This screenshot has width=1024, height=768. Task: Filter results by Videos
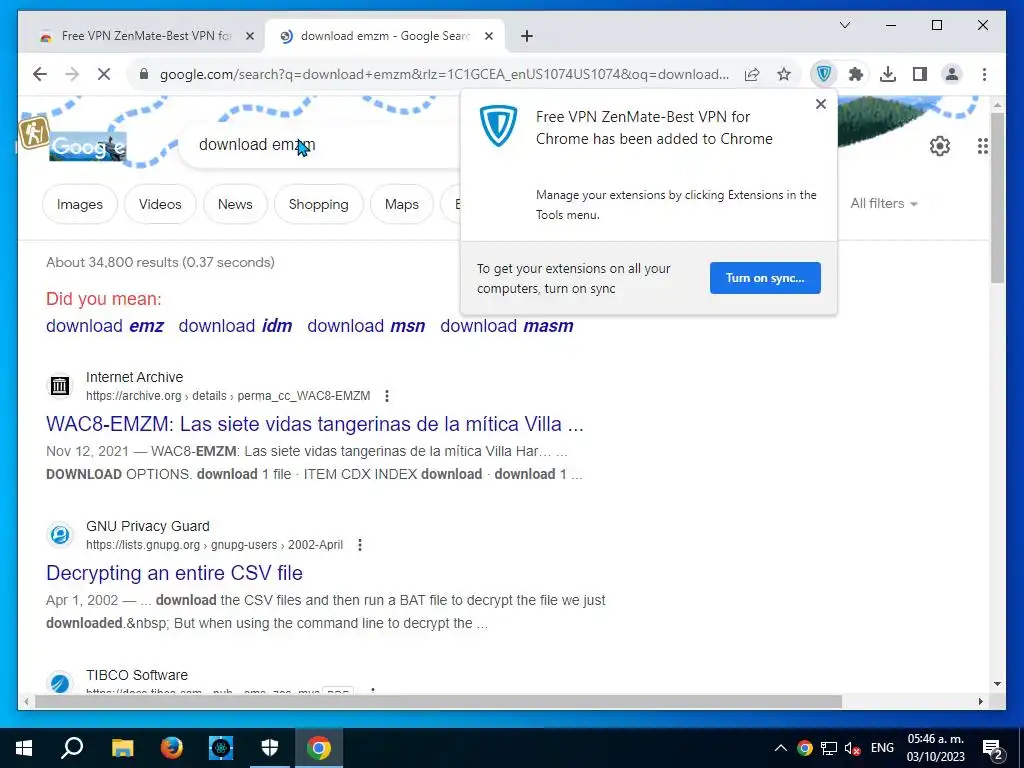click(160, 204)
